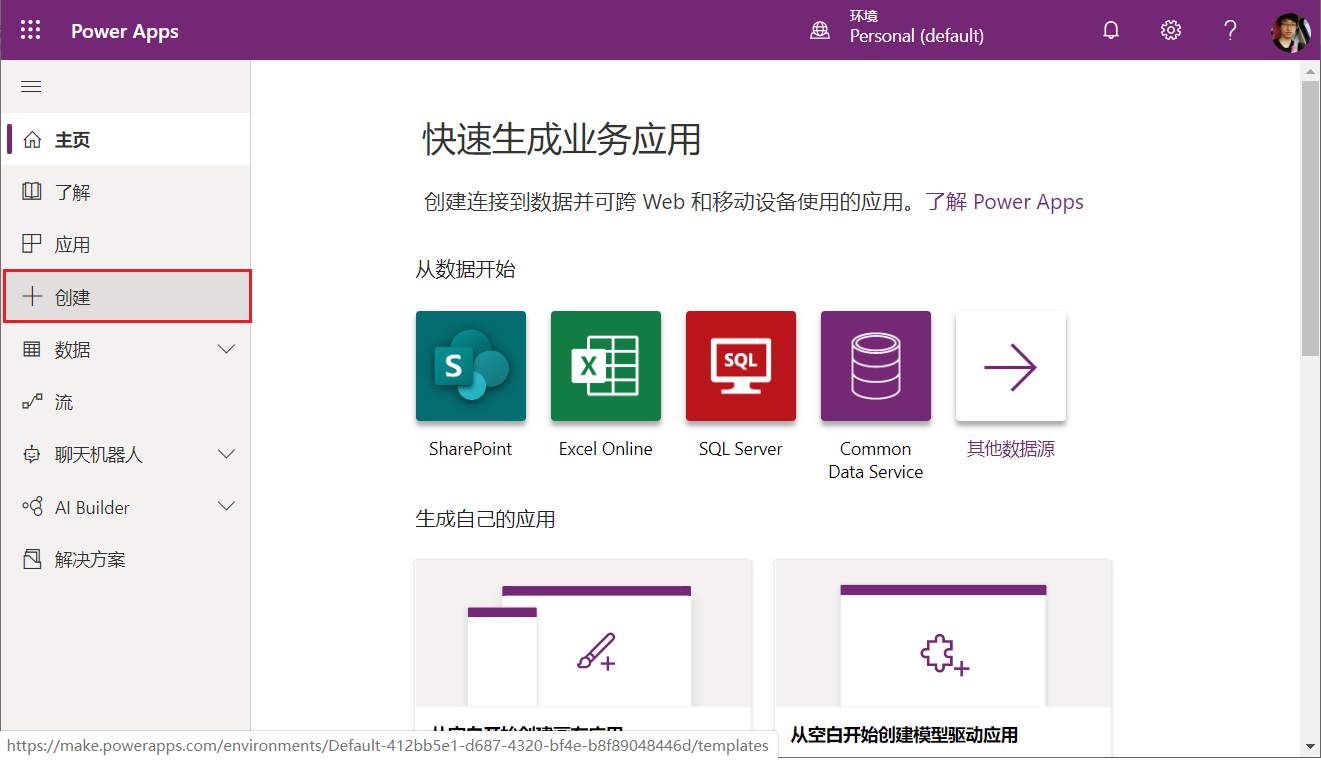Click the 从数据开始 section heading
This screenshot has height=760, width=1321.
click(x=466, y=269)
